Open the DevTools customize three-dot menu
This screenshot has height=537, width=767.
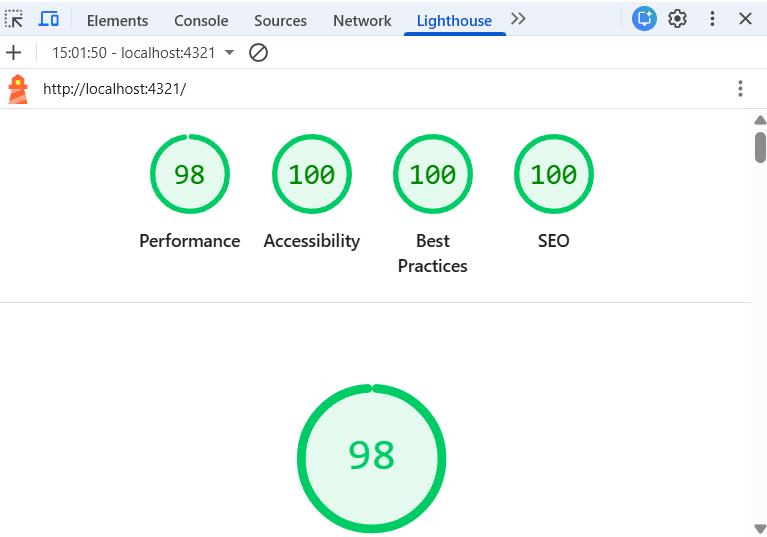click(x=712, y=19)
